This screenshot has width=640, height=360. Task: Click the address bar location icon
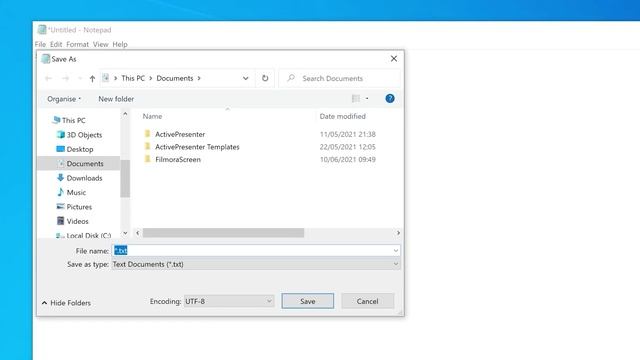click(x=106, y=78)
